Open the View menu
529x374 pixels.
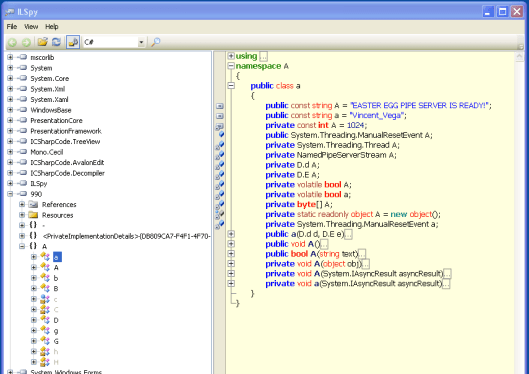tap(31, 27)
